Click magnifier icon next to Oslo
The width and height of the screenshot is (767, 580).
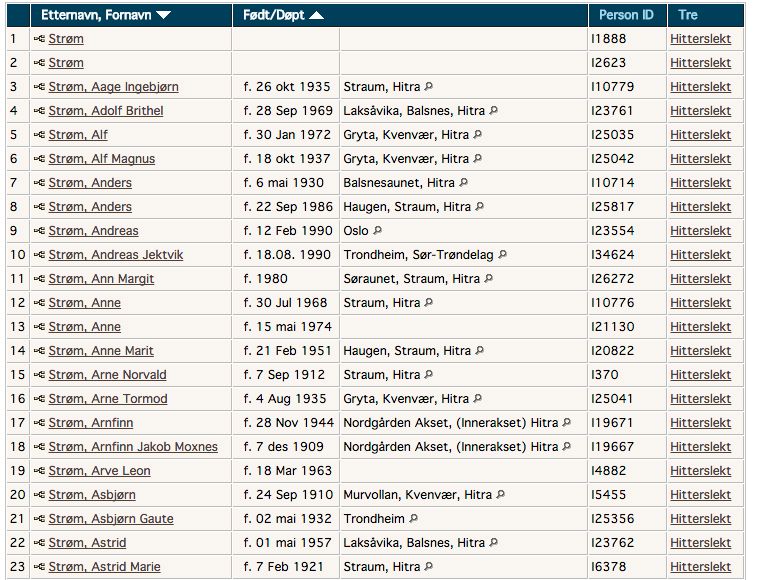377,230
